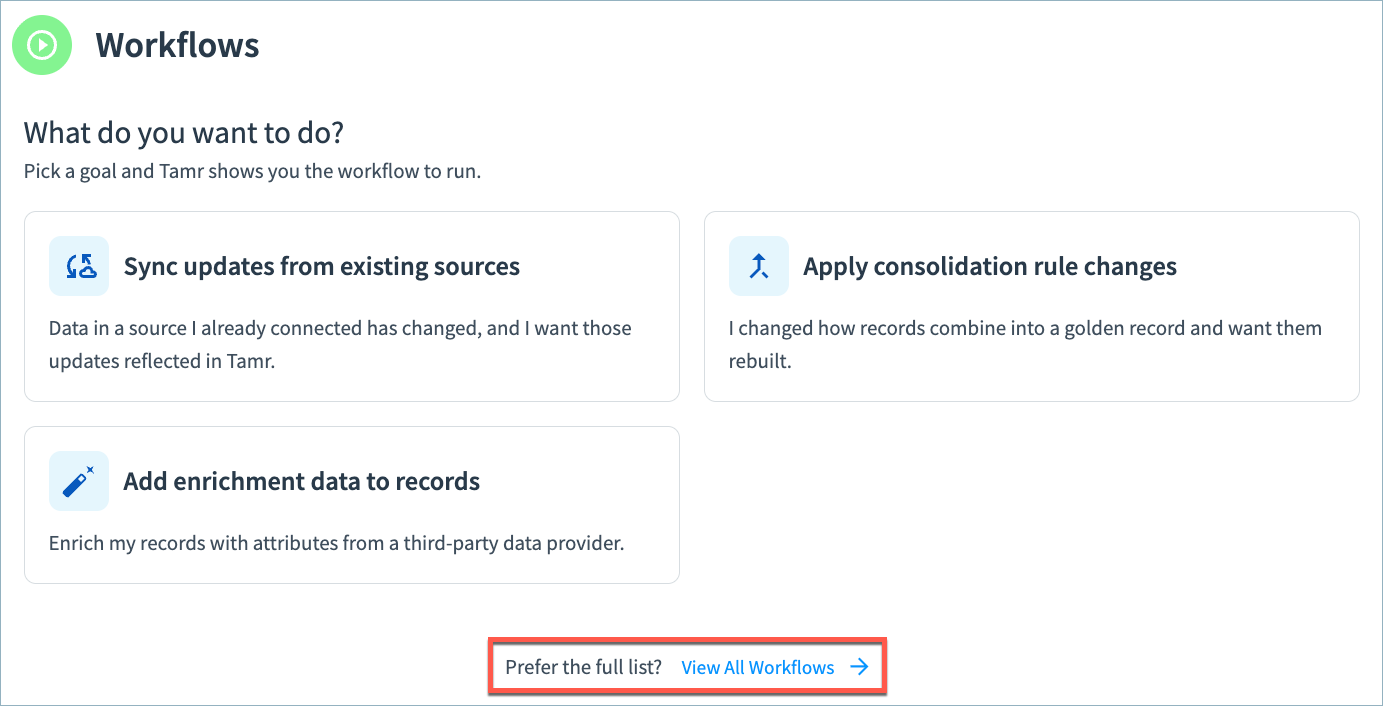Click the 'Enrich my records with attributes' description
This screenshot has width=1383, height=706.
pyautogui.click(x=336, y=544)
